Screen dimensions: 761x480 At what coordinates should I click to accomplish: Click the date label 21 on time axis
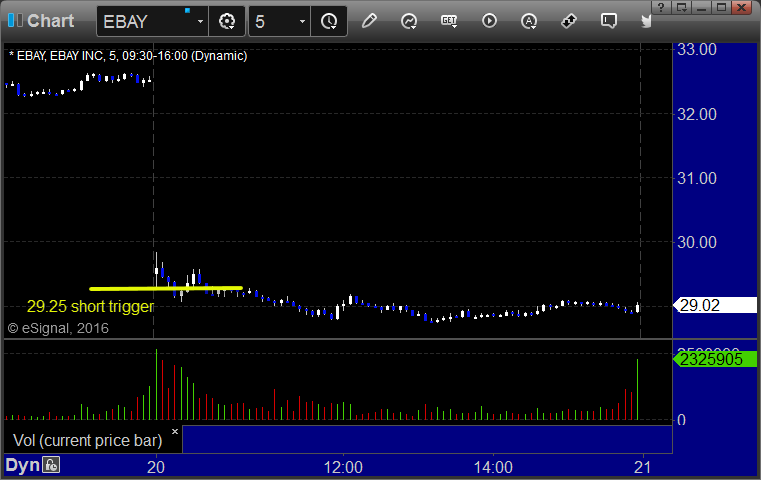click(643, 467)
